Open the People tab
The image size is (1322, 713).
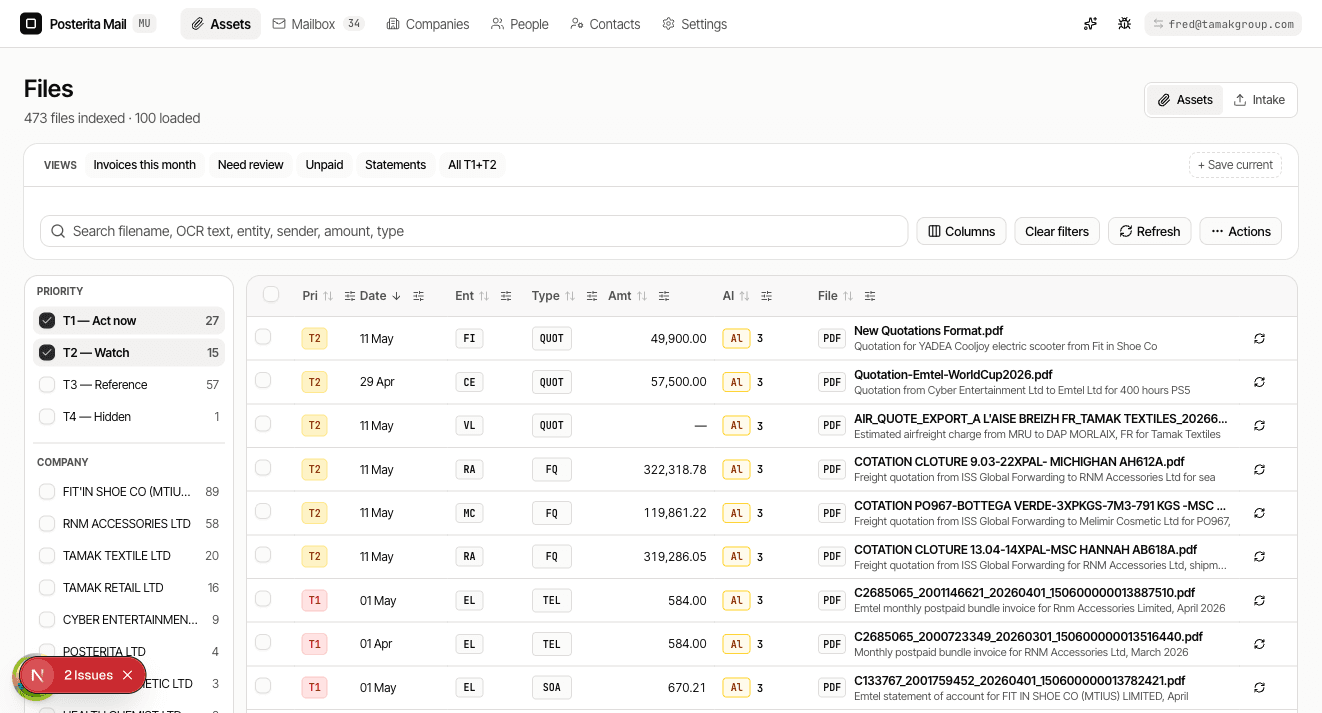click(520, 24)
